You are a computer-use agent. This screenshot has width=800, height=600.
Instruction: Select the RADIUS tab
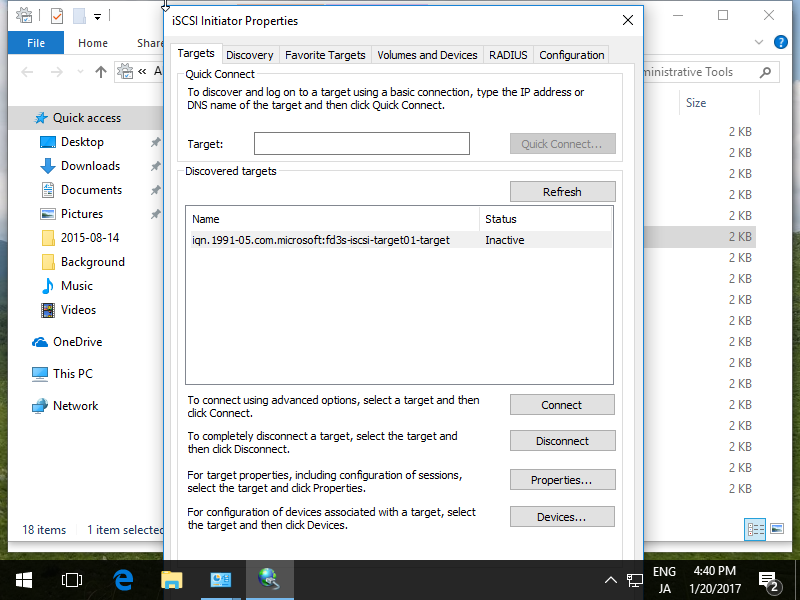(x=508, y=55)
